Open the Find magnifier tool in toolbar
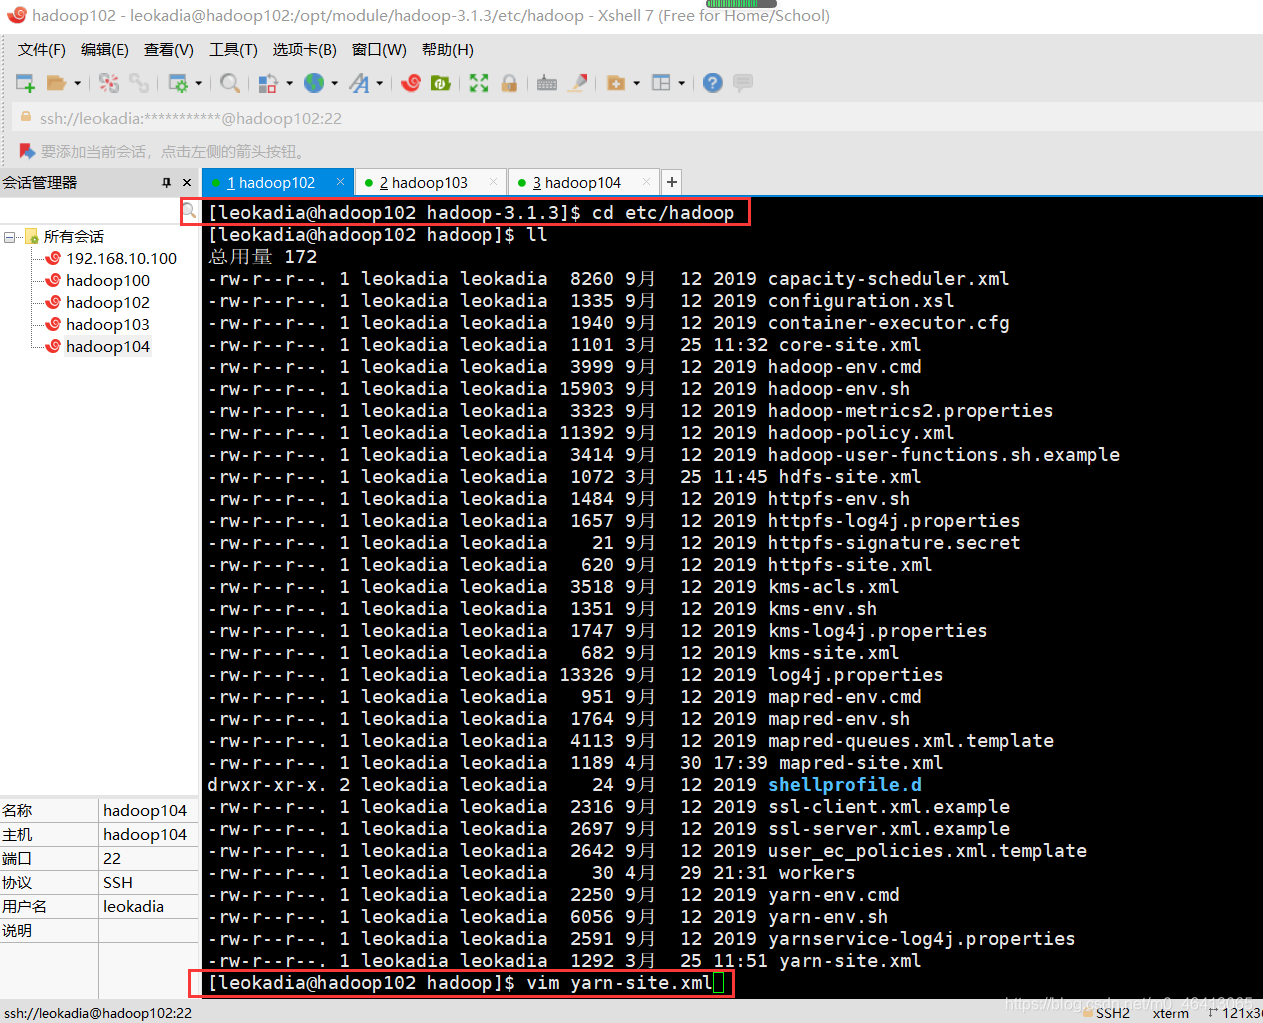The width and height of the screenshot is (1263, 1023). pyautogui.click(x=230, y=83)
